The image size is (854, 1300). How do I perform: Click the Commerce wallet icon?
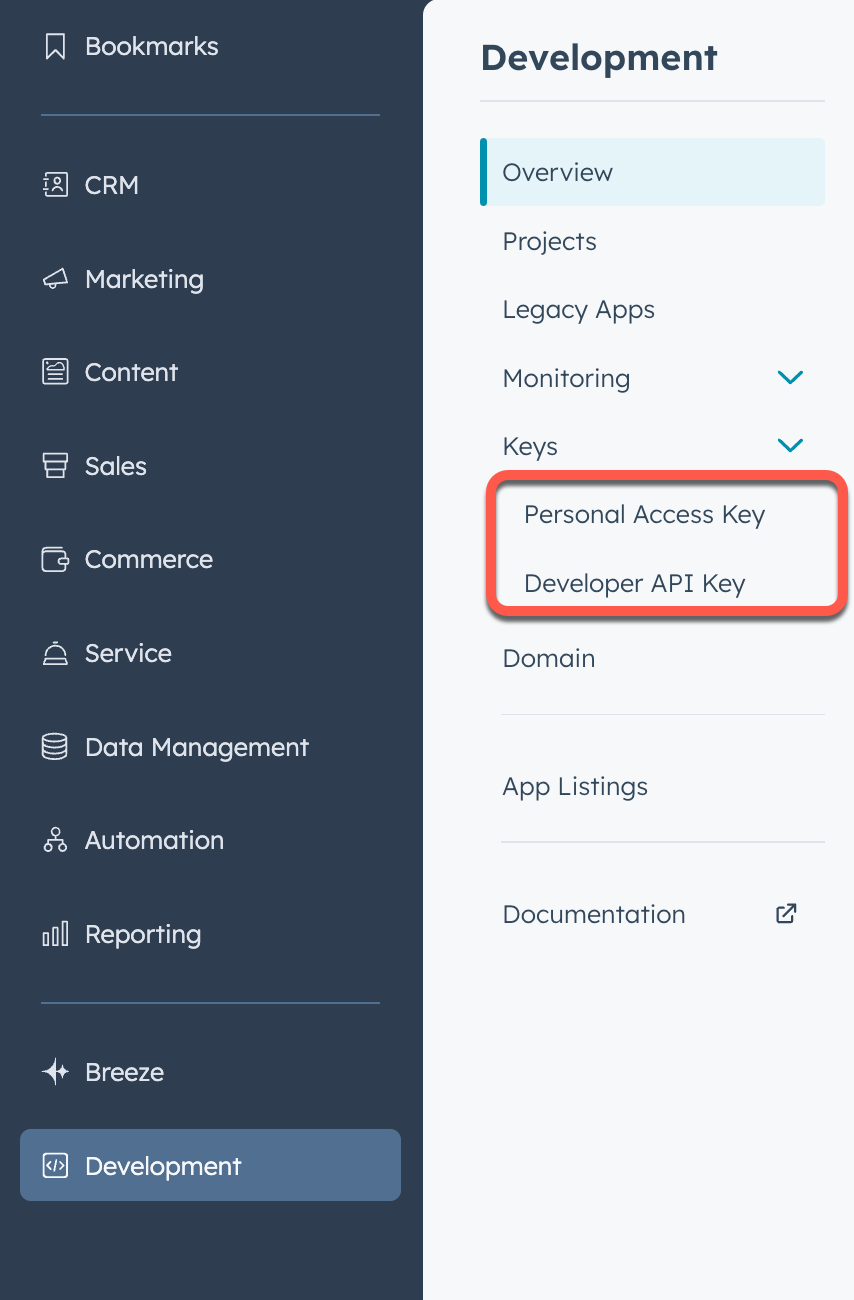tap(55, 559)
